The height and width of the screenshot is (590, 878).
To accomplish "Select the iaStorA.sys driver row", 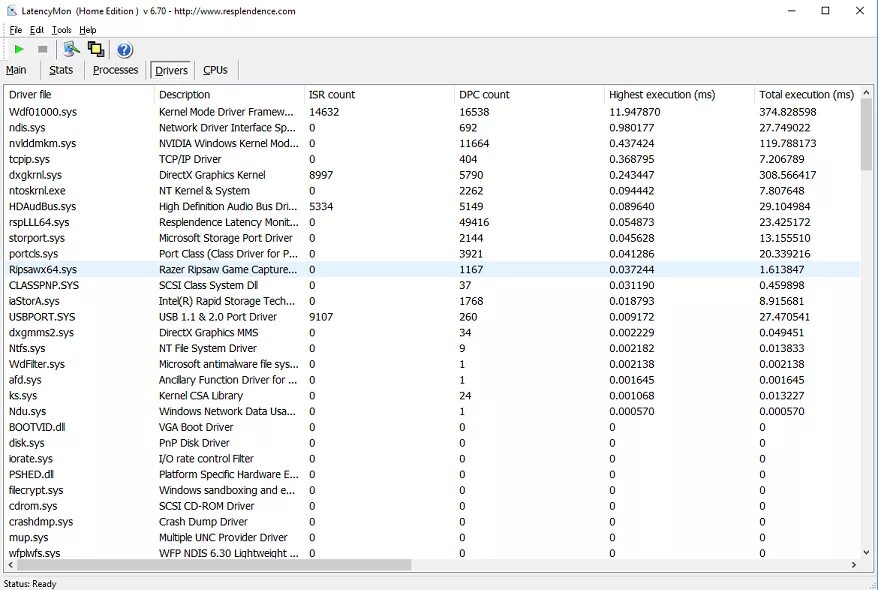I will click(x=432, y=301).
